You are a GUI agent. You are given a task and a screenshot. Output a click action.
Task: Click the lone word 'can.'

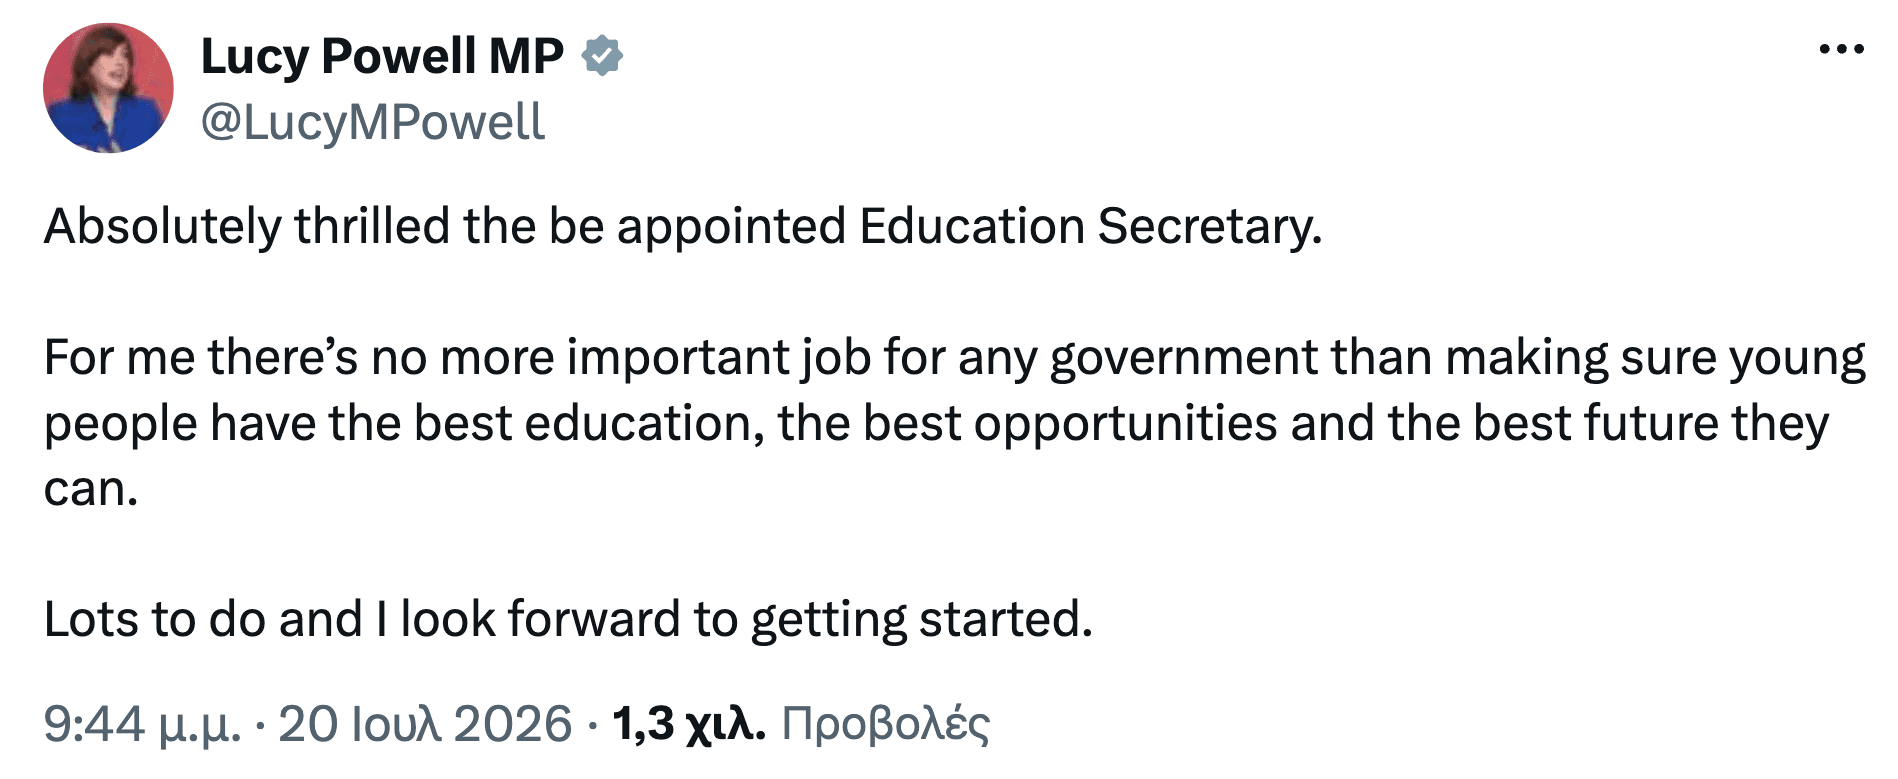point(91,490)
